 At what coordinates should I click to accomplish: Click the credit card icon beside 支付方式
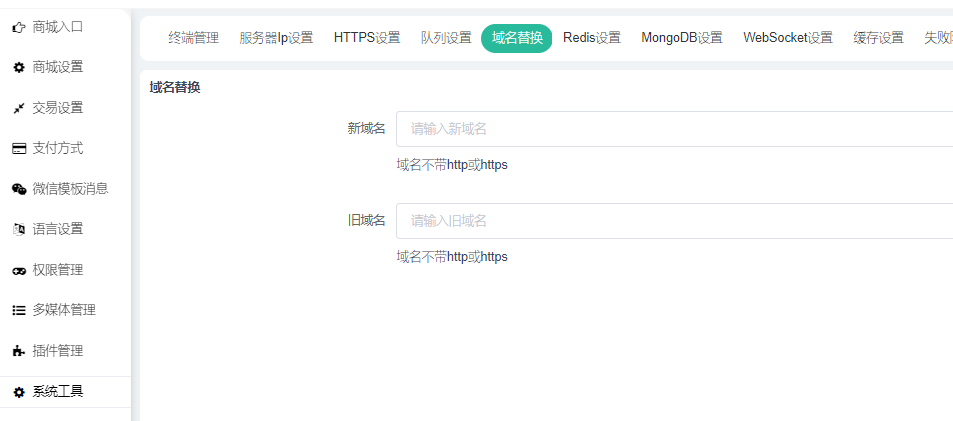(x=19, y=148)
